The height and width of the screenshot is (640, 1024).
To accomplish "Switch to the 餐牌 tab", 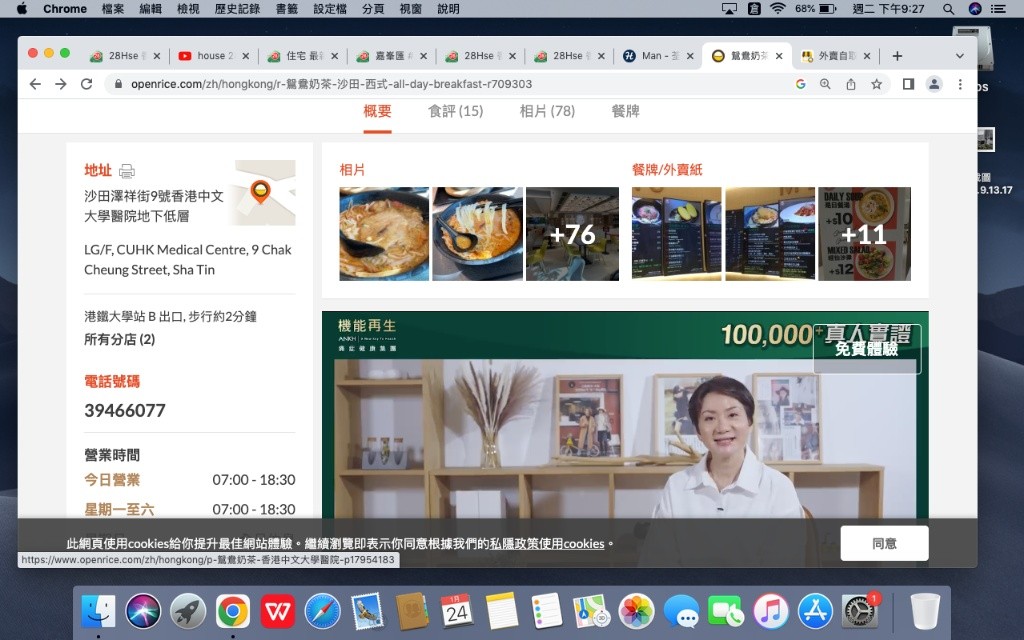I will pyautogui.click(x=626, y=111).
